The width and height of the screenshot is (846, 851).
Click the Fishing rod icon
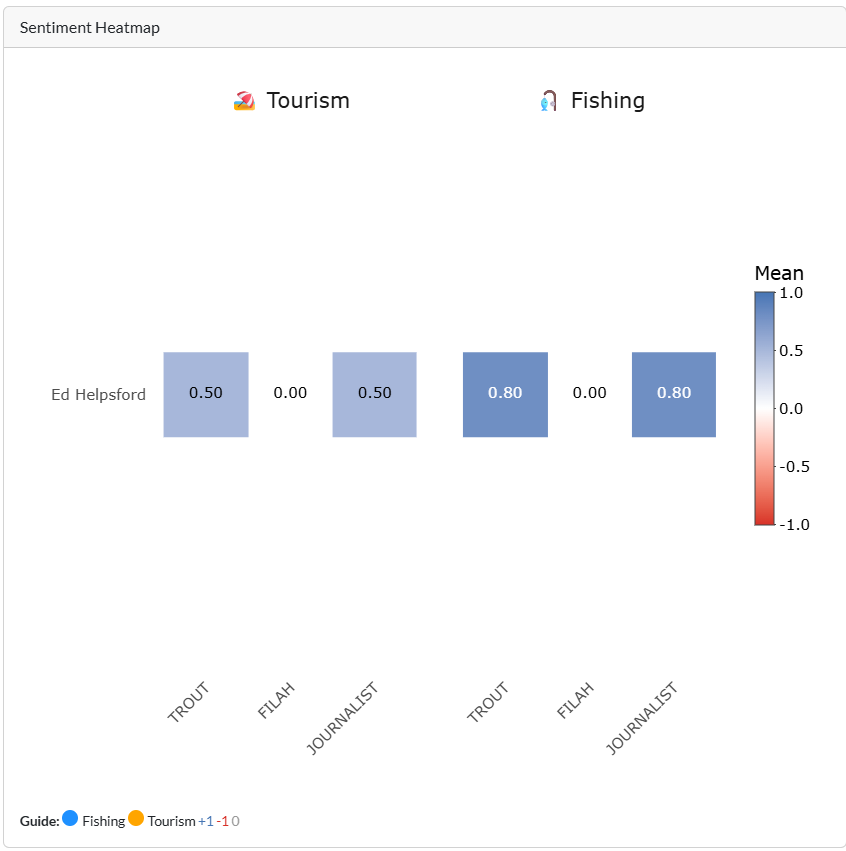point(548,101)
